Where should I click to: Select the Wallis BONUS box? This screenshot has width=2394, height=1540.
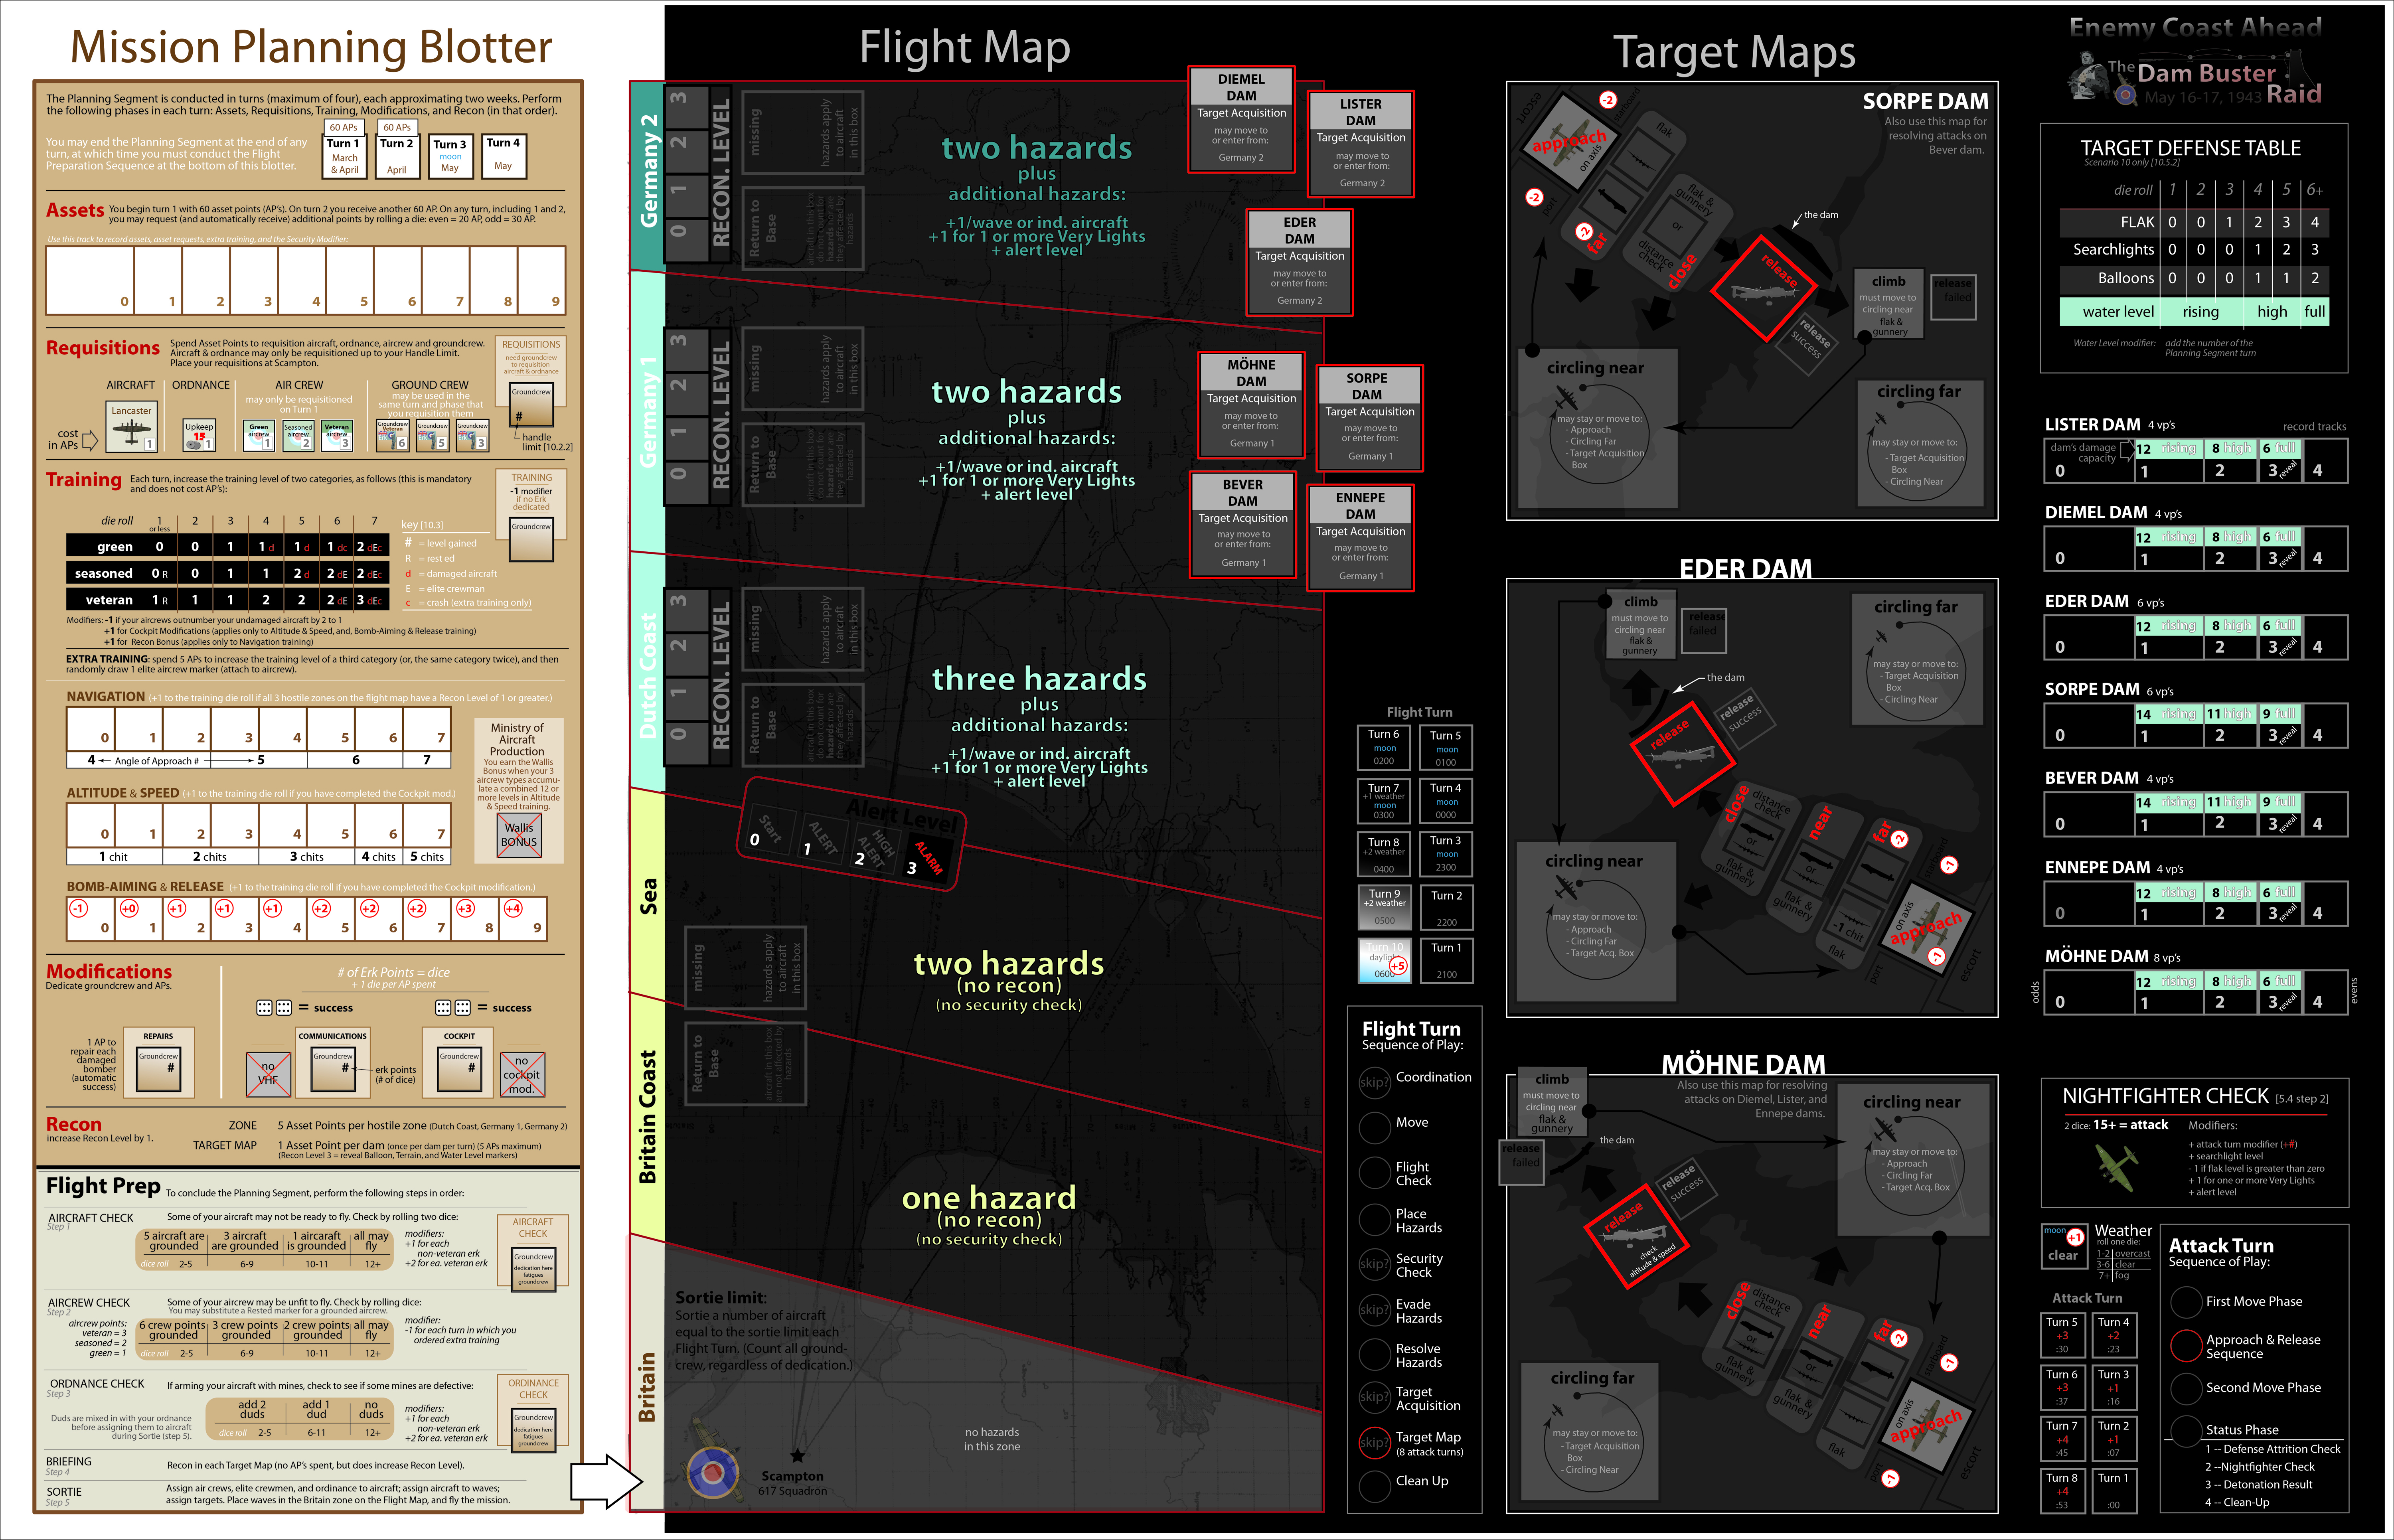pyautogui.click(x=519, y=835)
